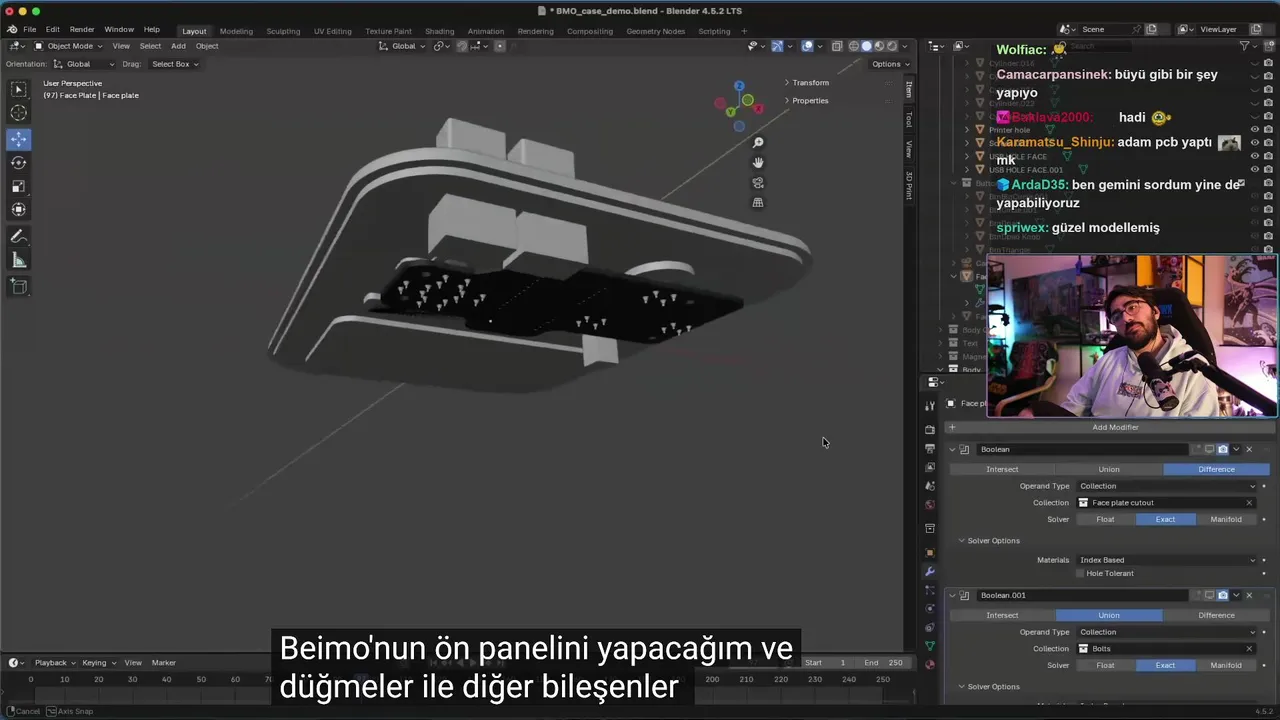Click the timeline End frame field
This screenshot has height=720, width=1280.
coord(885,663)
